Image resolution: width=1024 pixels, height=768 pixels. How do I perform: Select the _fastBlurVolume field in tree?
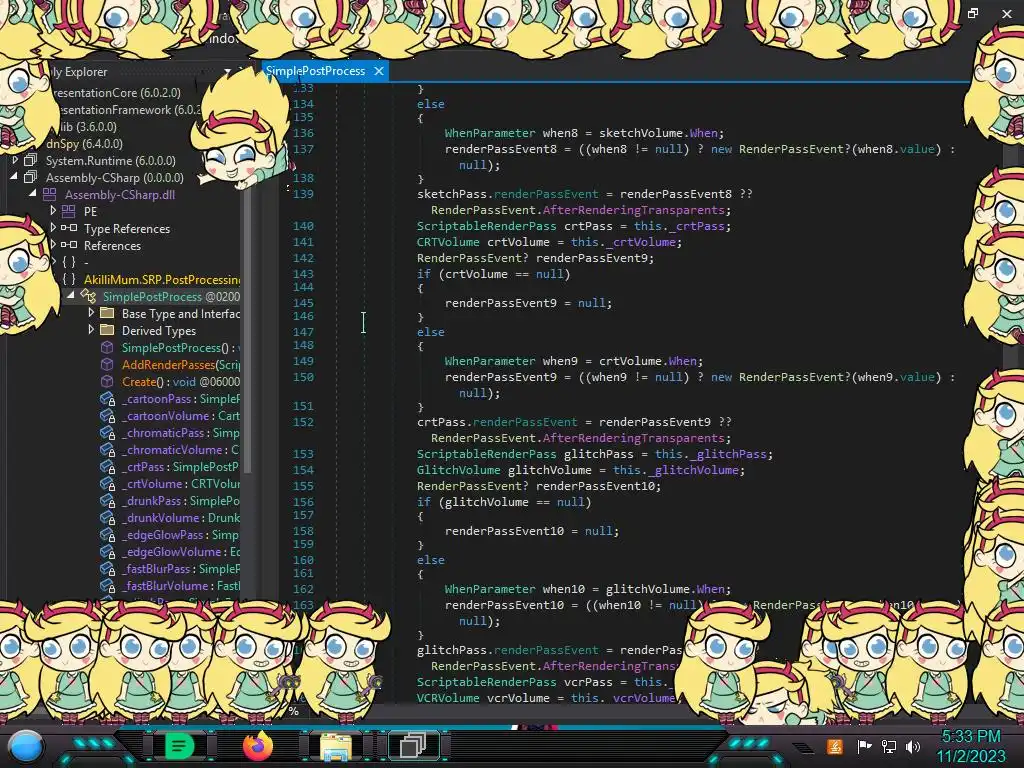pyautogui.click(x=181, y=585)
